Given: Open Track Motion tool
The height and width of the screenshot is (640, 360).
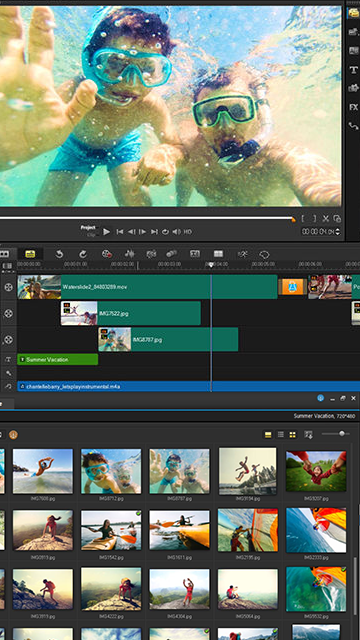Looking at the screenshot, I should [171, 254].
